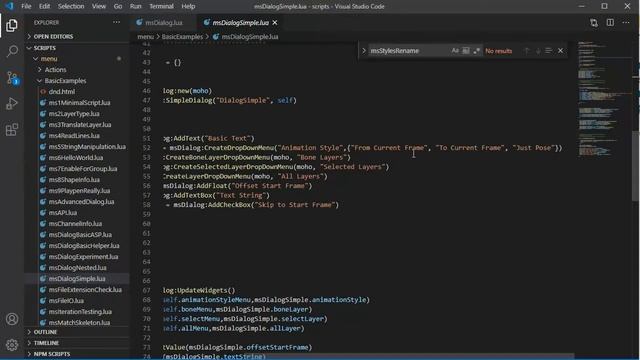Image resolution: width=640 pixels, height=360 pixels.
Task: Click the code minimap overview
Action: (604, 100)
